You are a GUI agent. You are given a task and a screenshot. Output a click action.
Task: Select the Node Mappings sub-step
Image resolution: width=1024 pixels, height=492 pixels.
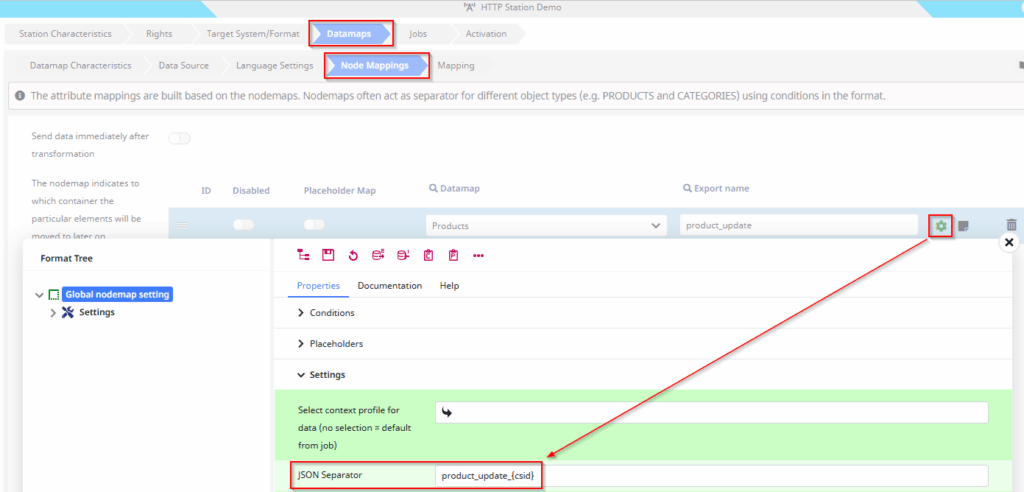pyautogui.click(x=377, y=65)
